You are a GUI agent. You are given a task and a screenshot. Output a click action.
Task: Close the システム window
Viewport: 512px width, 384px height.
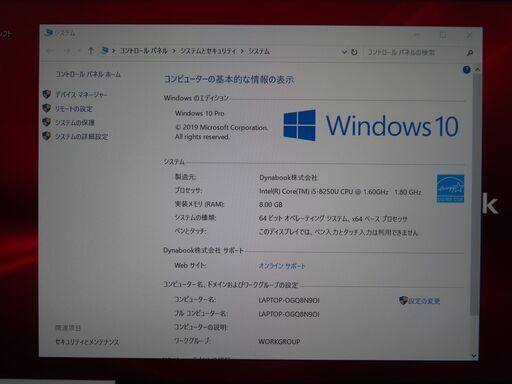tap(469, 35)
